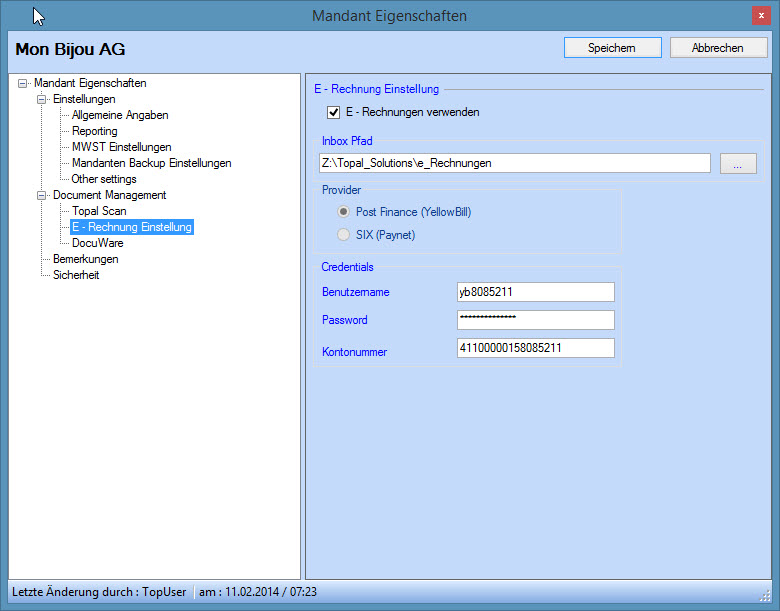Collapse the Document Management tree node

(x=42, y=196)
